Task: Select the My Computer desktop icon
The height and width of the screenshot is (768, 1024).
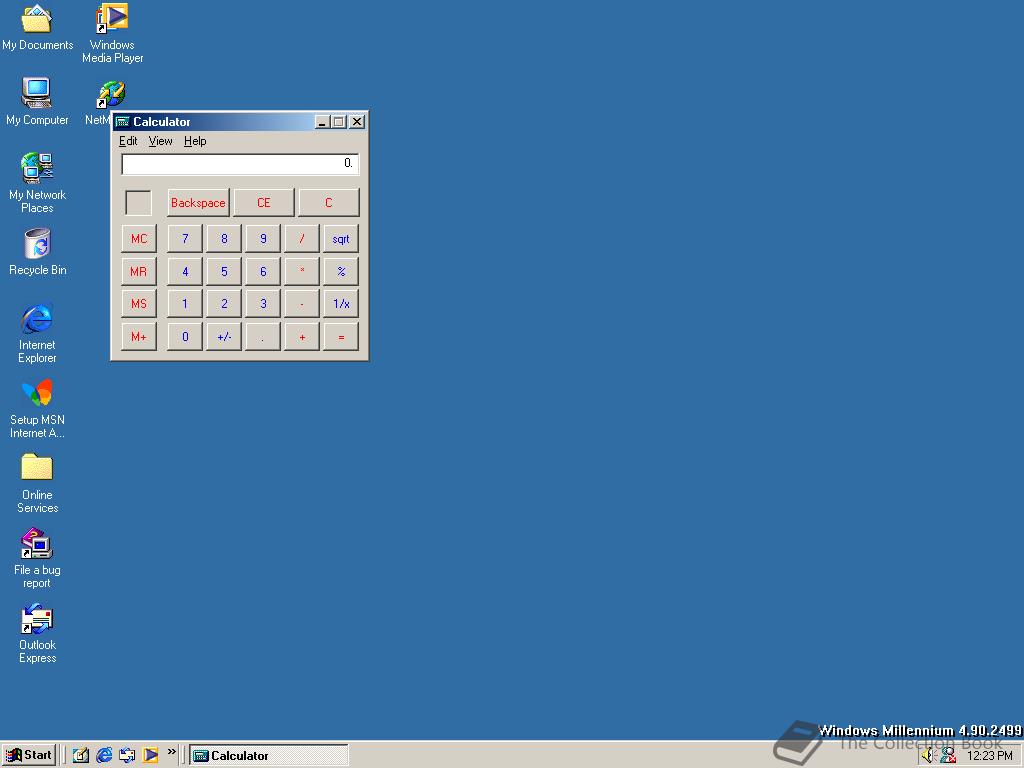Action: pos(37,102)
